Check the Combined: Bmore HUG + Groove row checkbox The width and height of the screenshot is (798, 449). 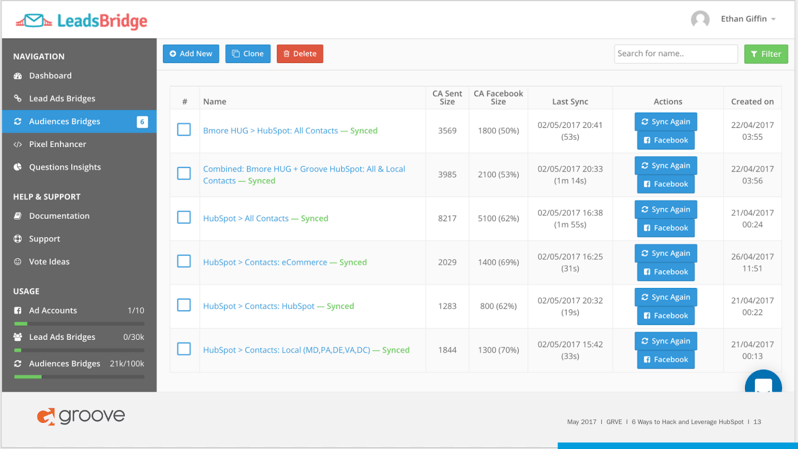(x=184, y=174)
